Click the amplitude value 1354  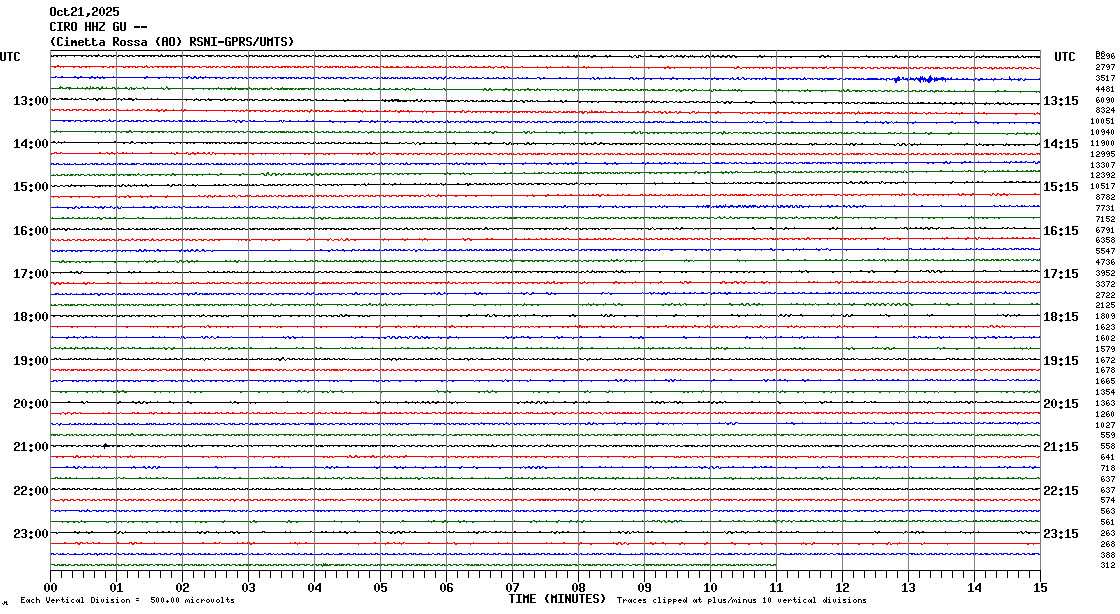(x=1105, y=393)
